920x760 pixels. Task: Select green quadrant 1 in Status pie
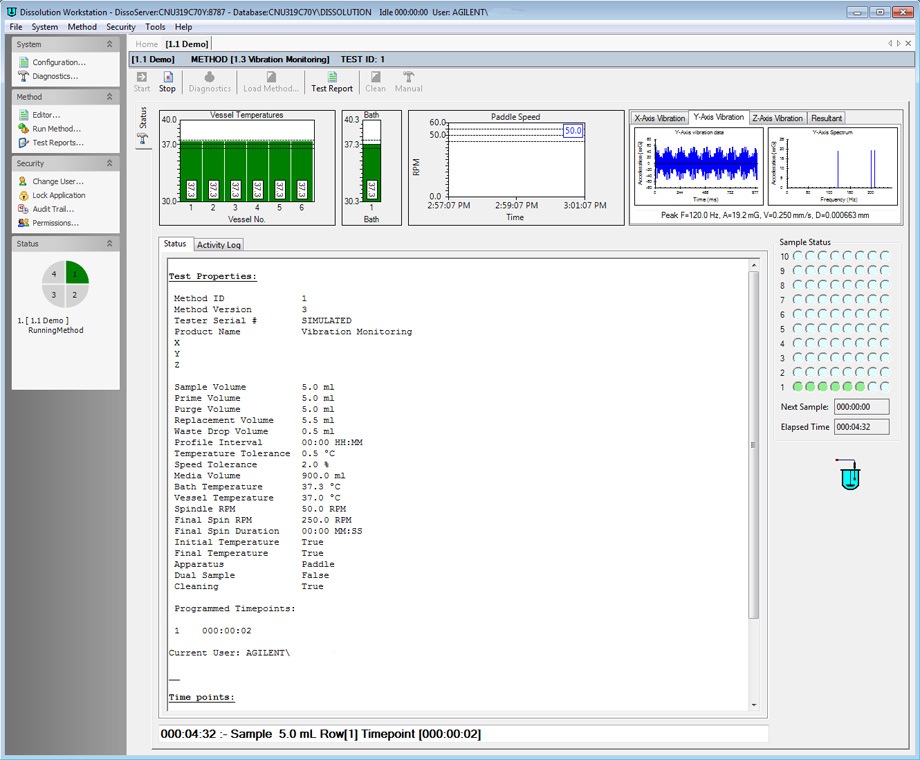[x=76, y=273]
